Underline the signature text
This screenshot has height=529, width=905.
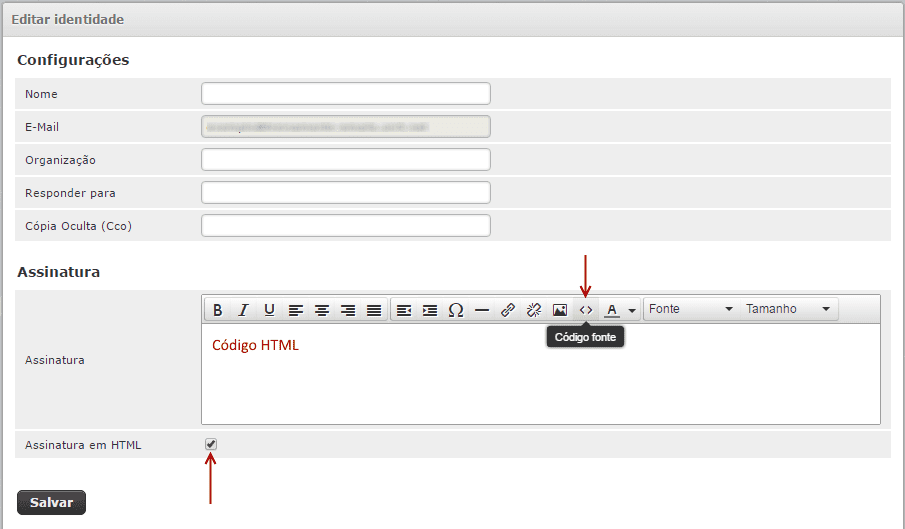(x=269, y=310)
